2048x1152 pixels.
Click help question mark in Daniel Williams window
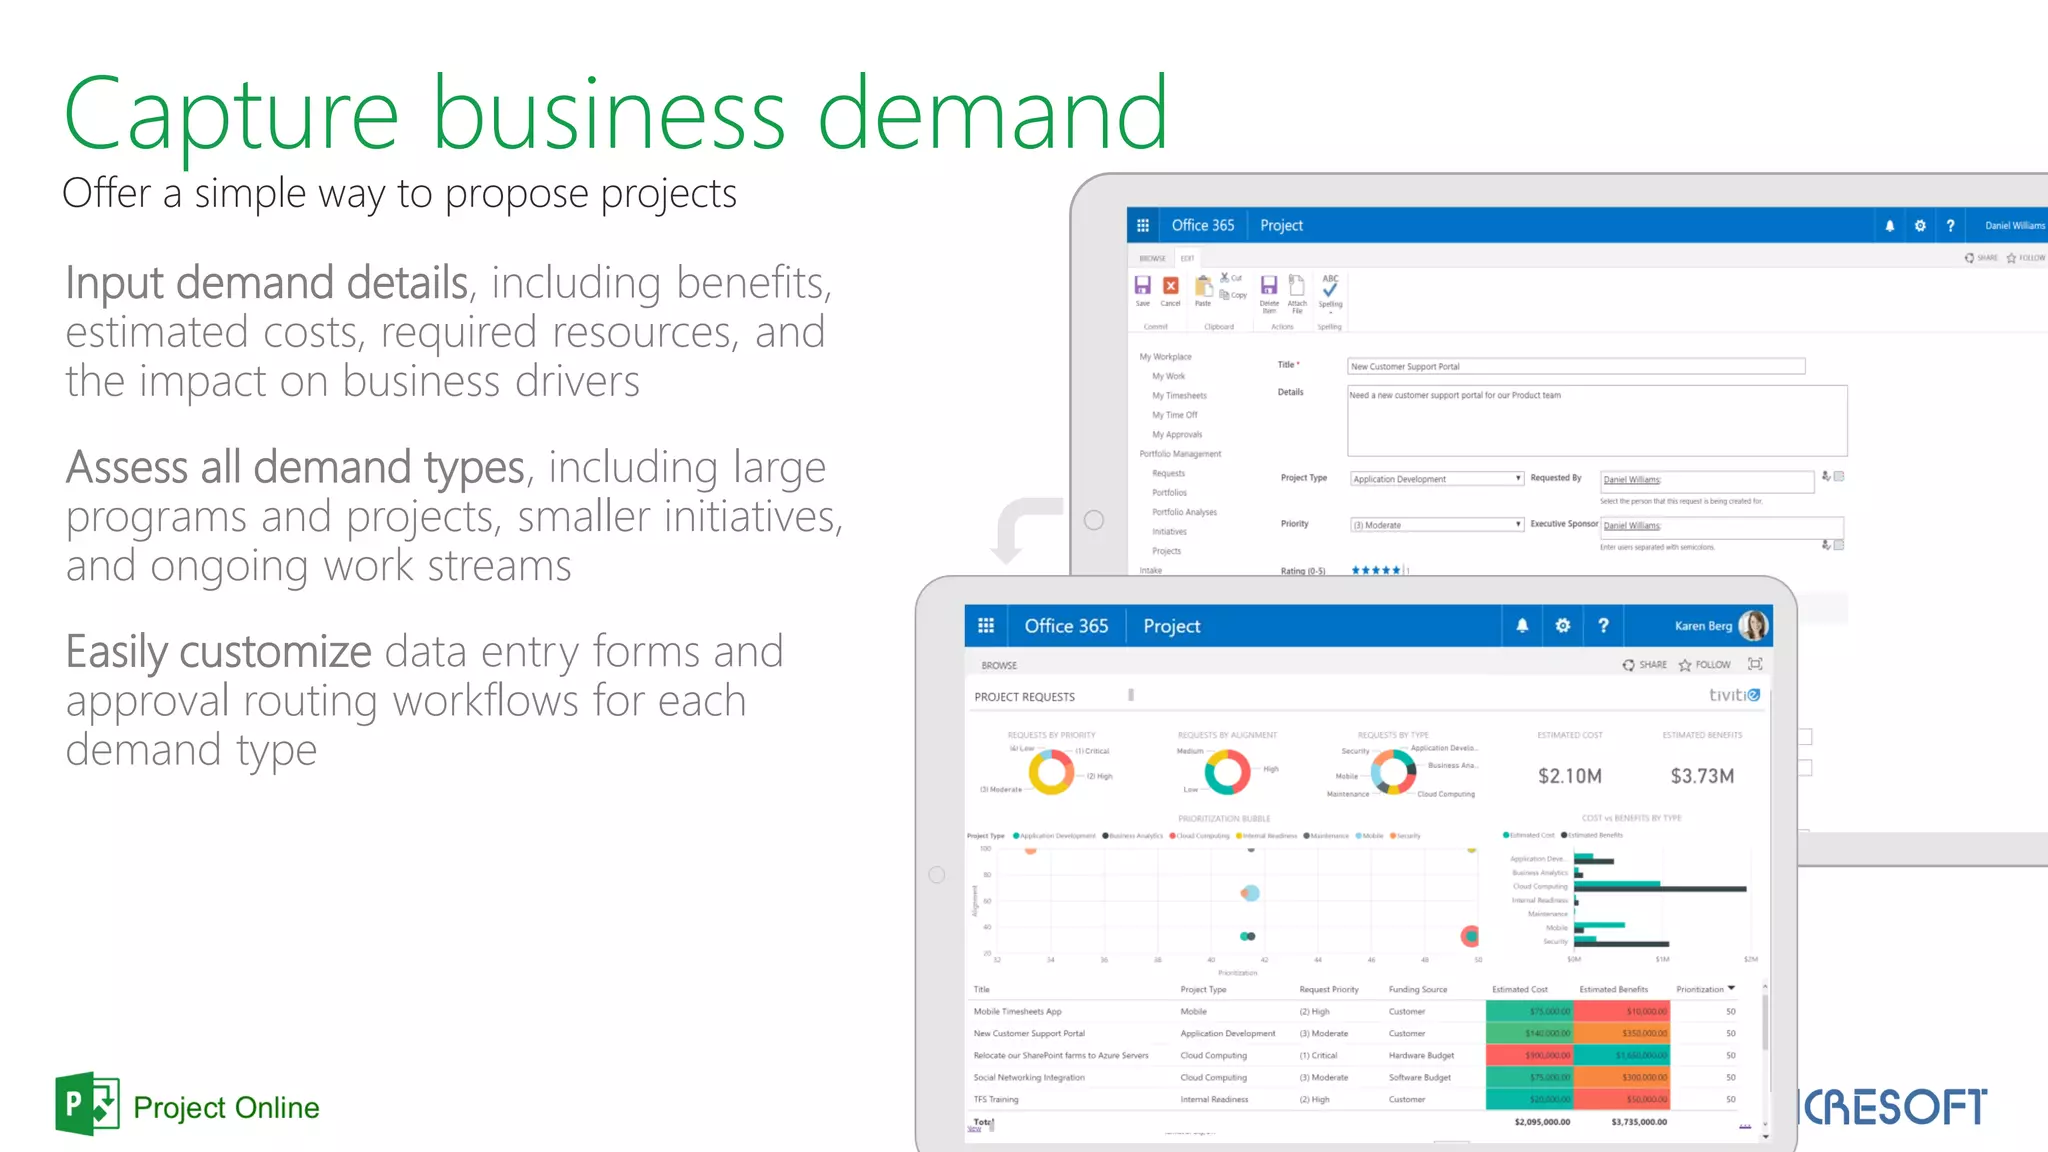point(1950,226)
